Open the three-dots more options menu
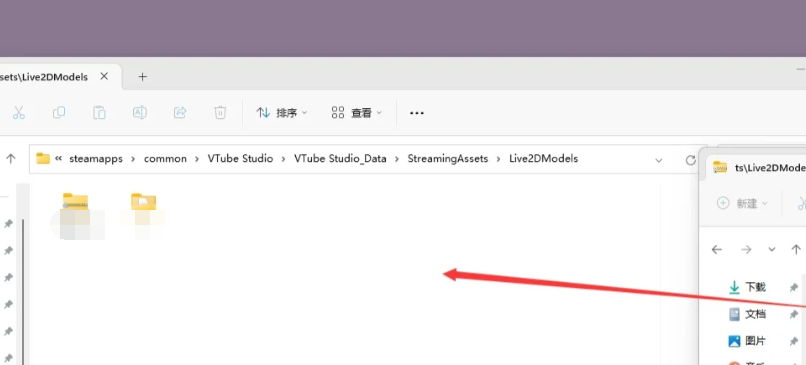 [x=416, y=113]
